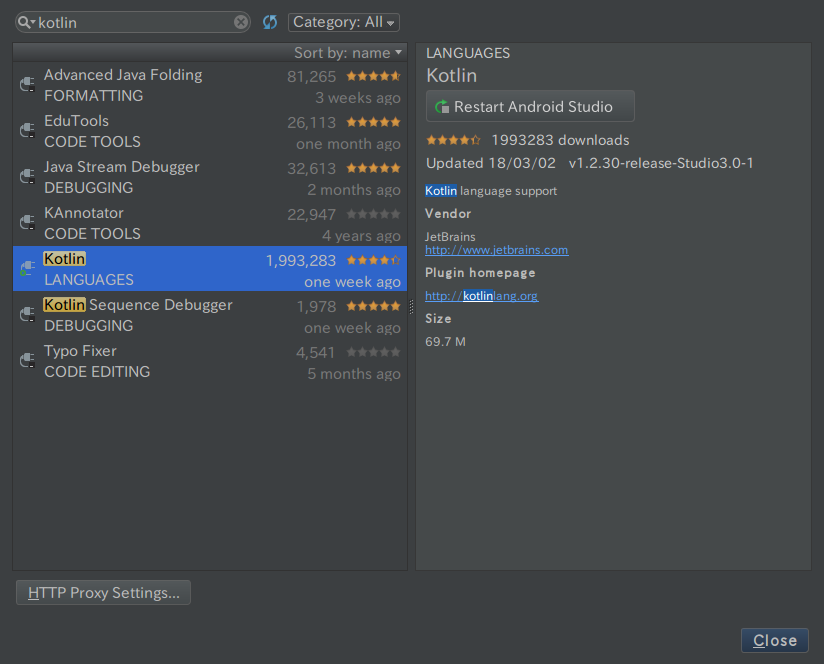
Task: Click the 81,265 download count
Action: pyautogui.click(x=311, y=77)
